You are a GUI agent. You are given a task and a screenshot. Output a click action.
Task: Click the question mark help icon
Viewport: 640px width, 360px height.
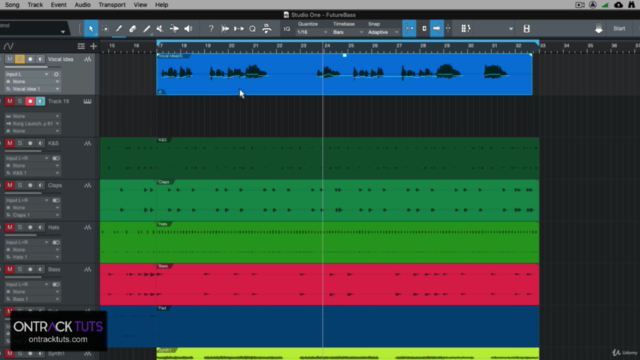click(211, 29)
